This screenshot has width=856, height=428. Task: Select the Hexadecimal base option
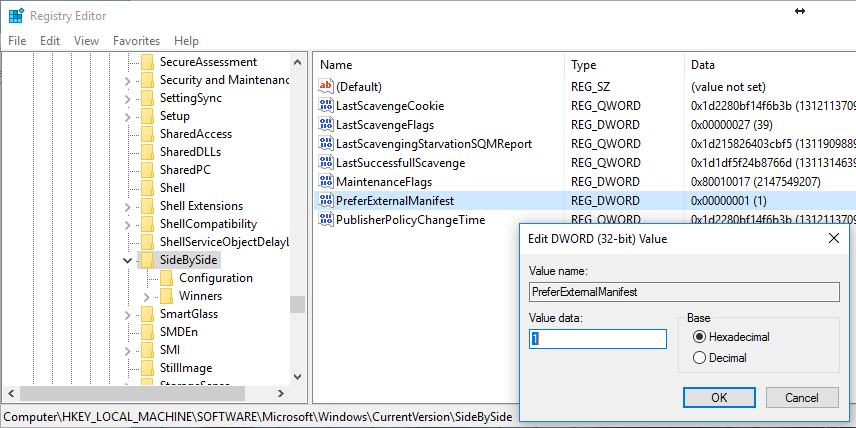pos(699,337)
